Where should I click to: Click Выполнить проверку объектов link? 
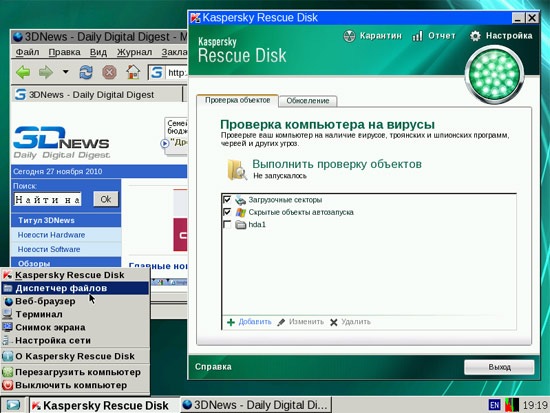(x=337, y=164)
